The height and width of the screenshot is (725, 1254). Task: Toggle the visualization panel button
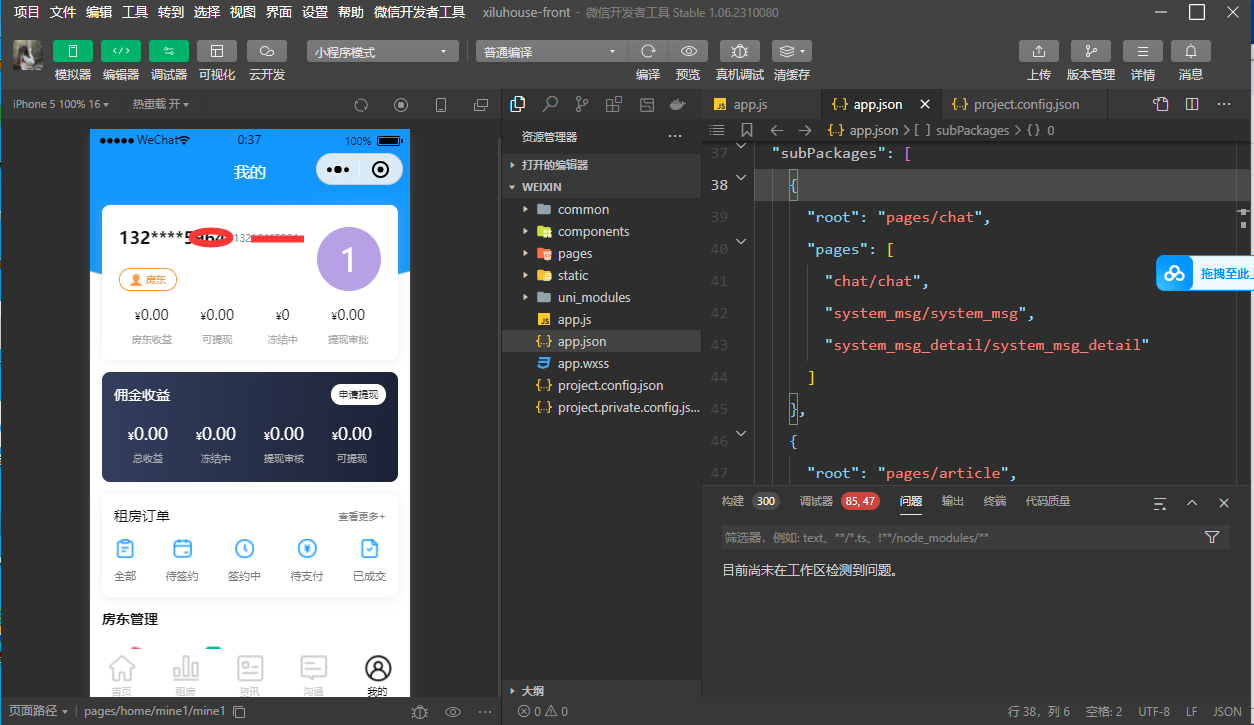[217, 51]
